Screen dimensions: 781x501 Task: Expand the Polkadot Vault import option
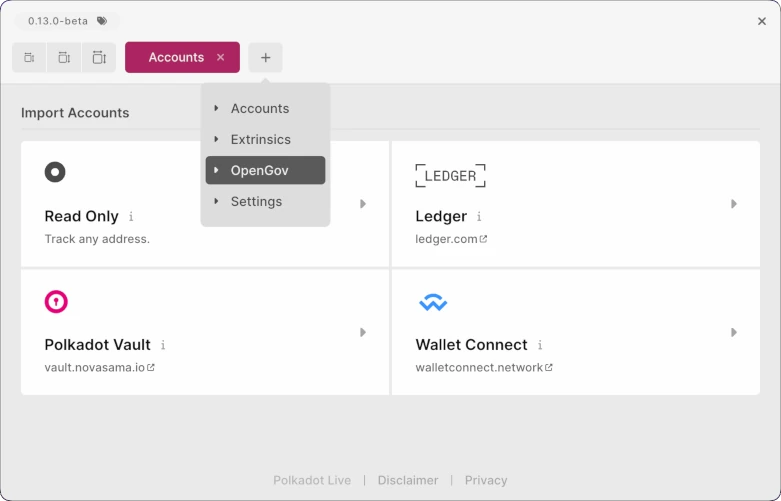tap(363, 332)
